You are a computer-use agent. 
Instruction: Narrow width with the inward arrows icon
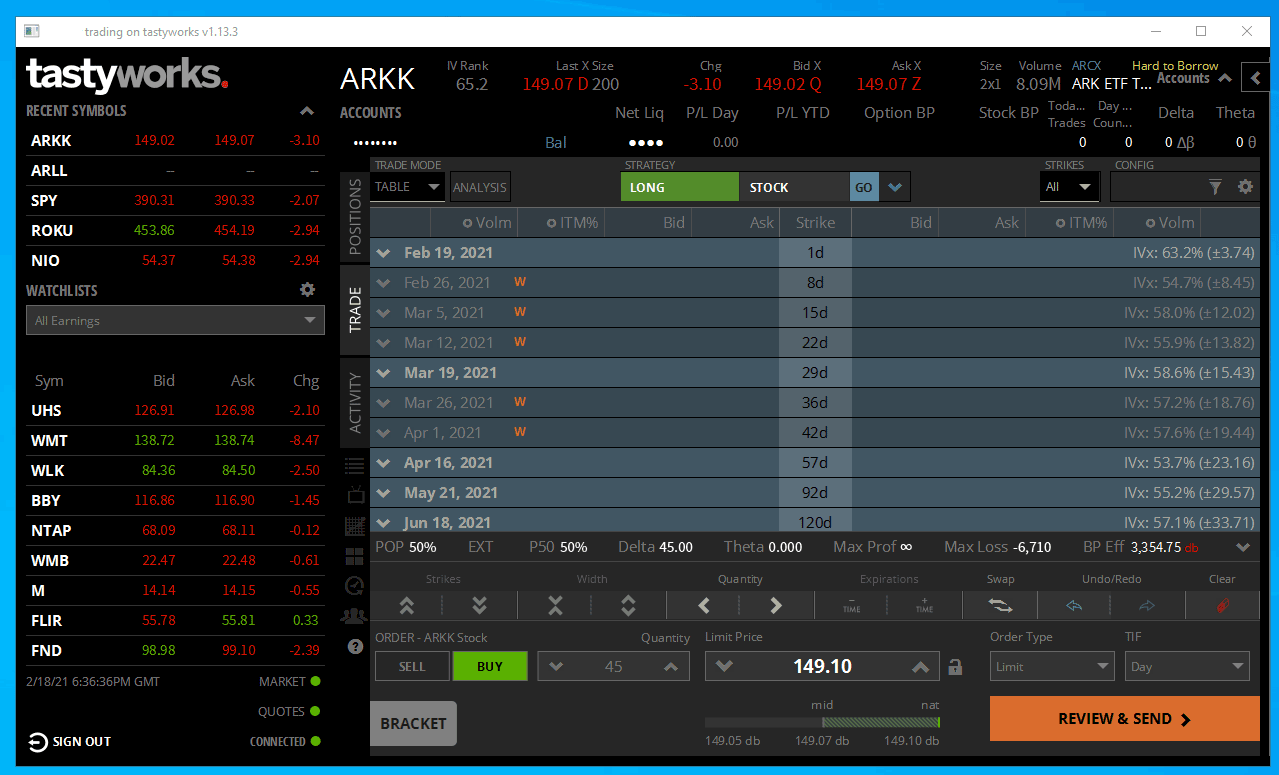555,605
